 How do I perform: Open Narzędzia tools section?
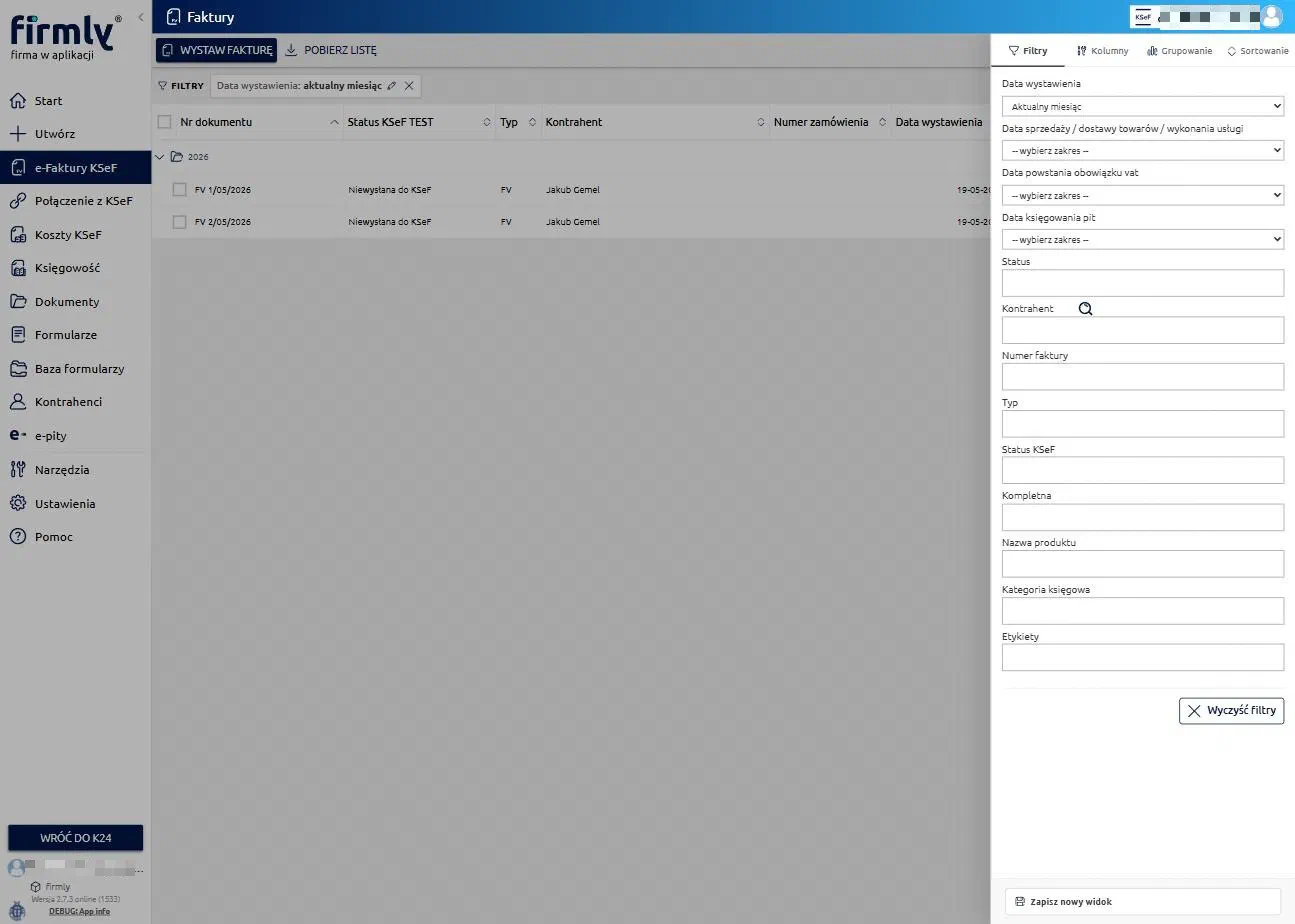click(49, 470)
